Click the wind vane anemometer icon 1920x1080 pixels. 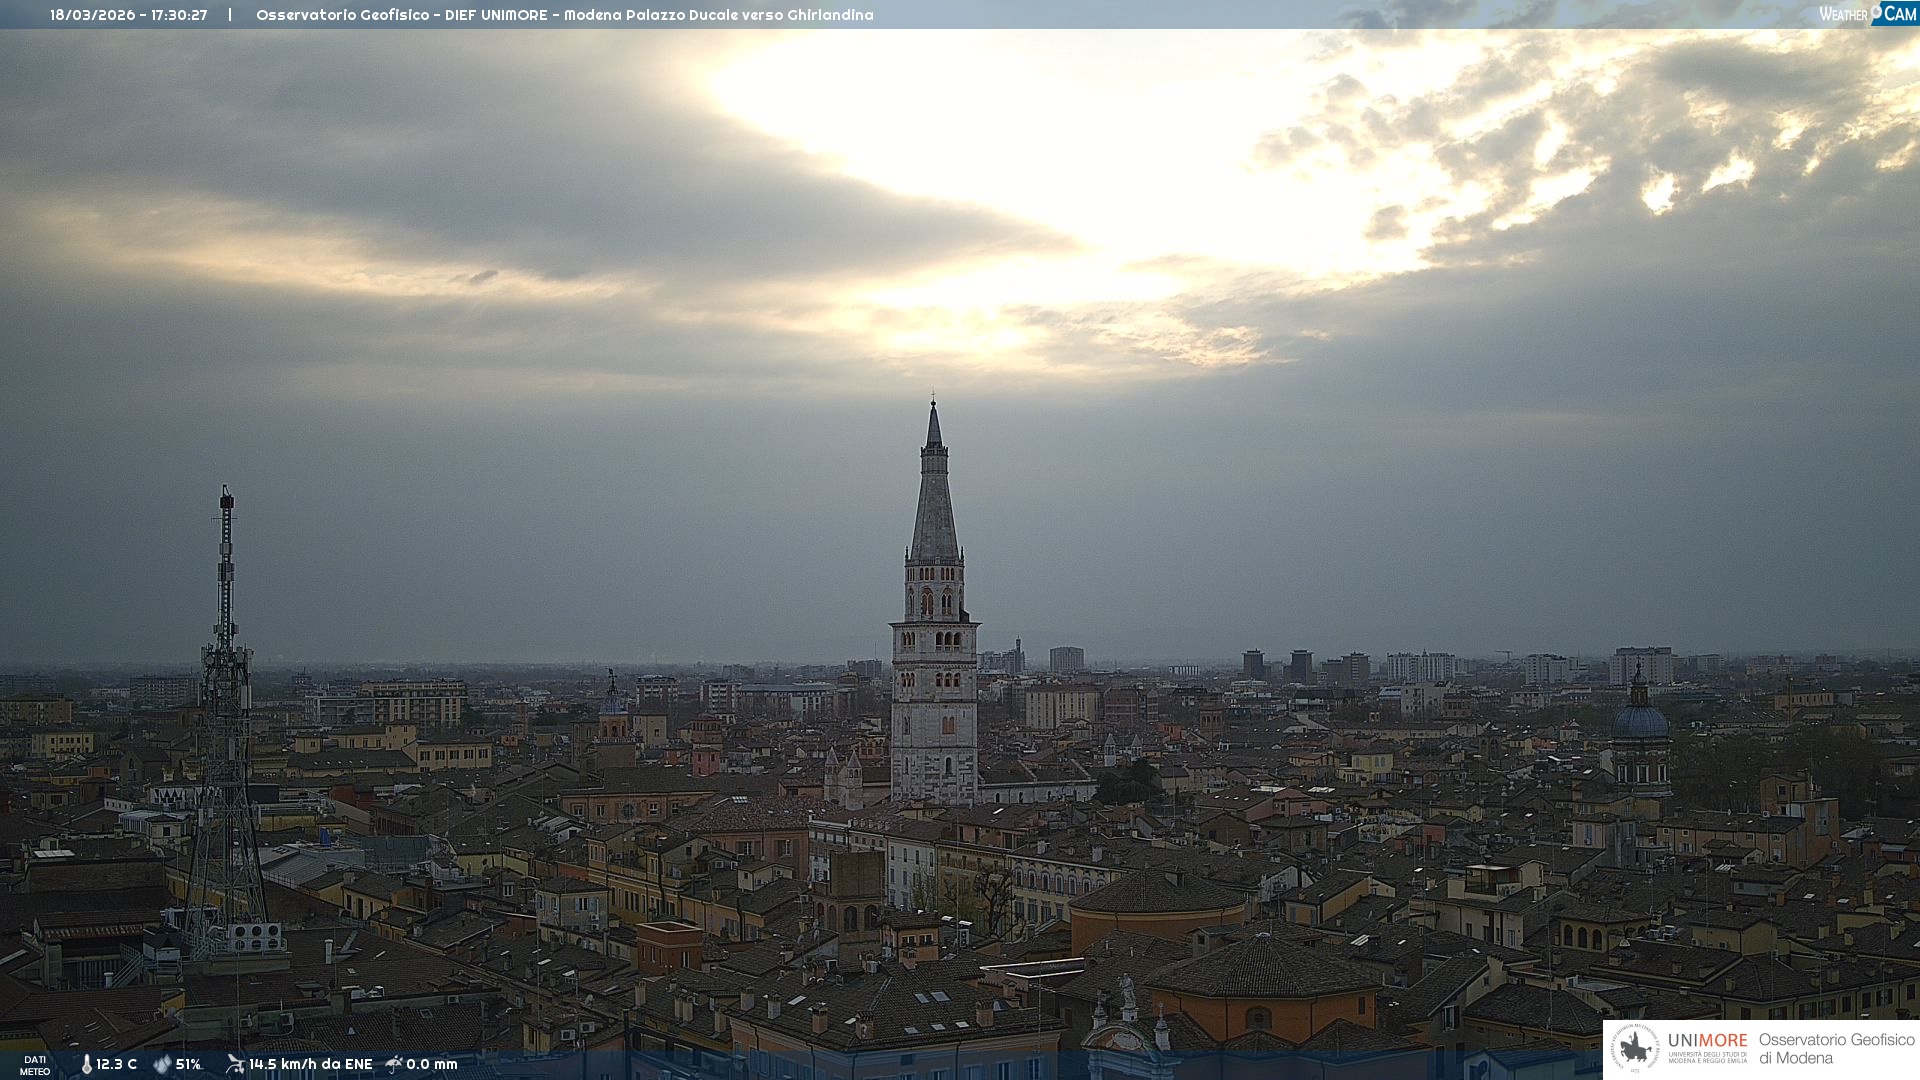click(235, 1063)
